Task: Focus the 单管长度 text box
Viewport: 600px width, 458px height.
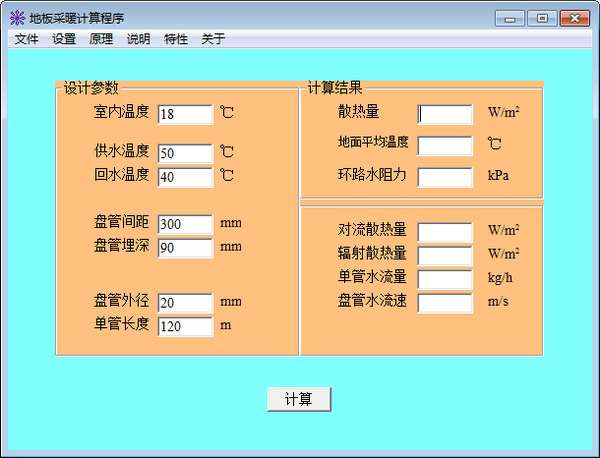Action: point(185,327)
